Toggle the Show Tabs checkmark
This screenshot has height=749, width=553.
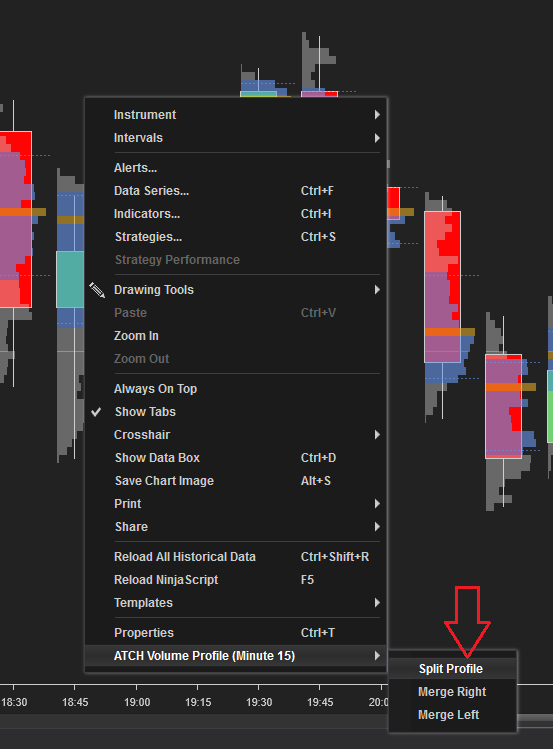tap(96, 412)
